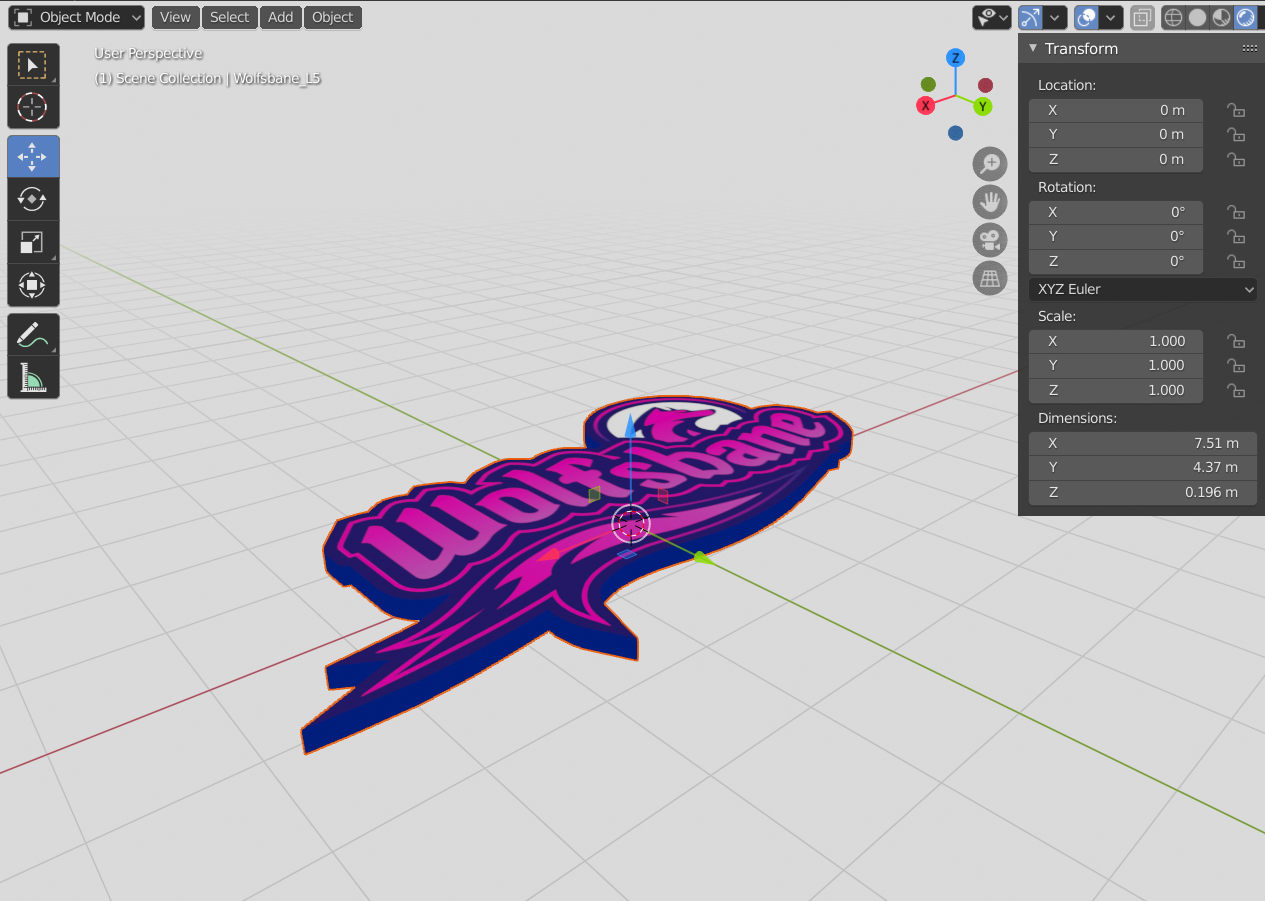
Task: Click the blue Z-axis move arrow in viewport
Action: 630,428
